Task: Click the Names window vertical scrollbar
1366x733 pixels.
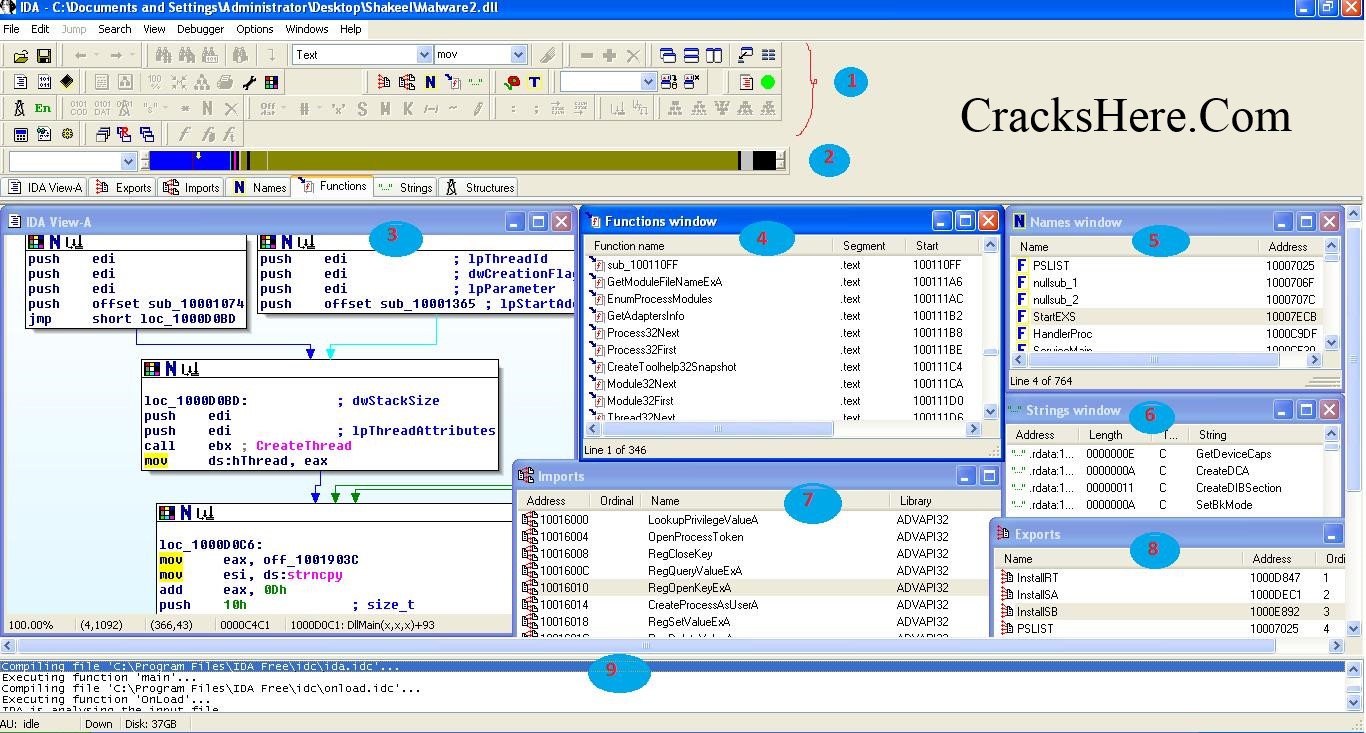Action: 1331,294
